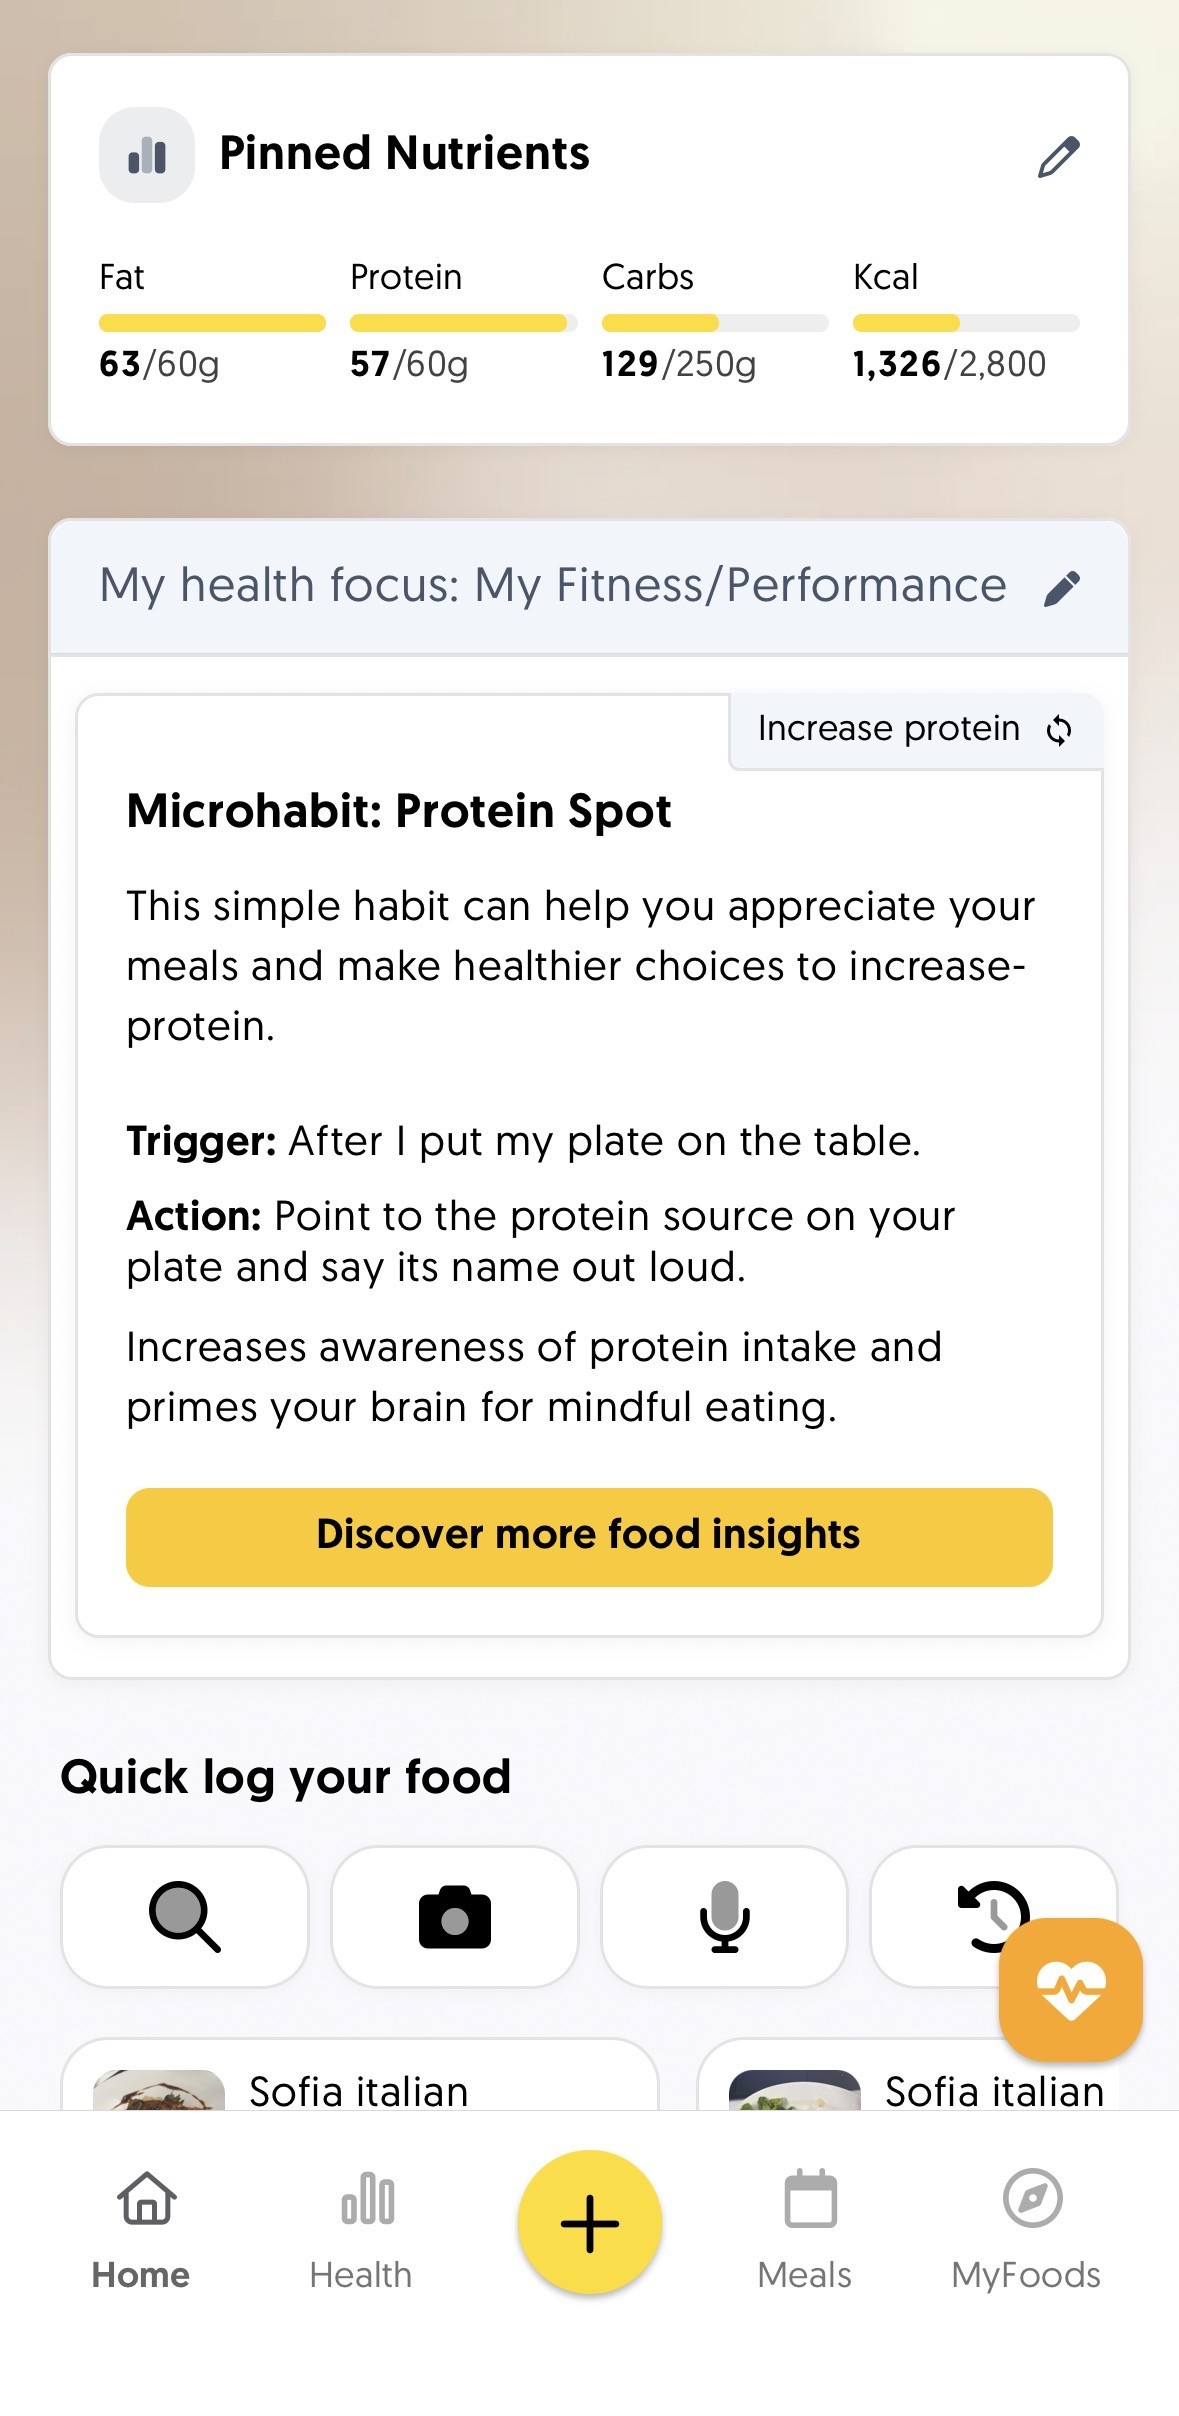Viewport: 1179px width, 2416px height.
Task: Tap the Pinned Nutrients bar chart icon
Action: [147, 156]
